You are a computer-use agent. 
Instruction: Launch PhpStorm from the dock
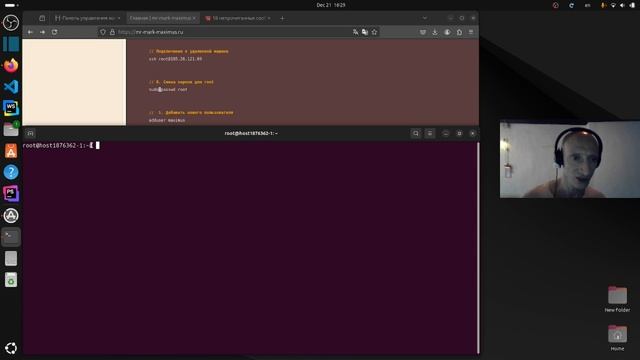(x=11, y=194)
